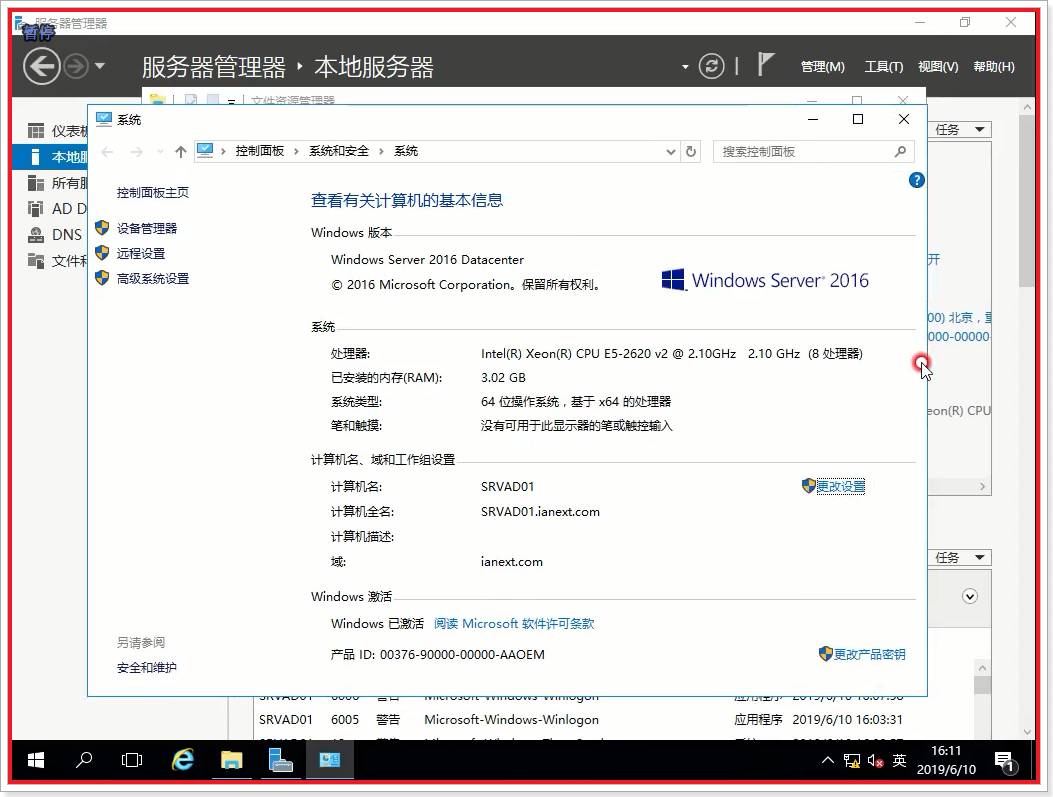Go back in Server Manager navigation
1053x797 pixels.
[x=42, y=66]
